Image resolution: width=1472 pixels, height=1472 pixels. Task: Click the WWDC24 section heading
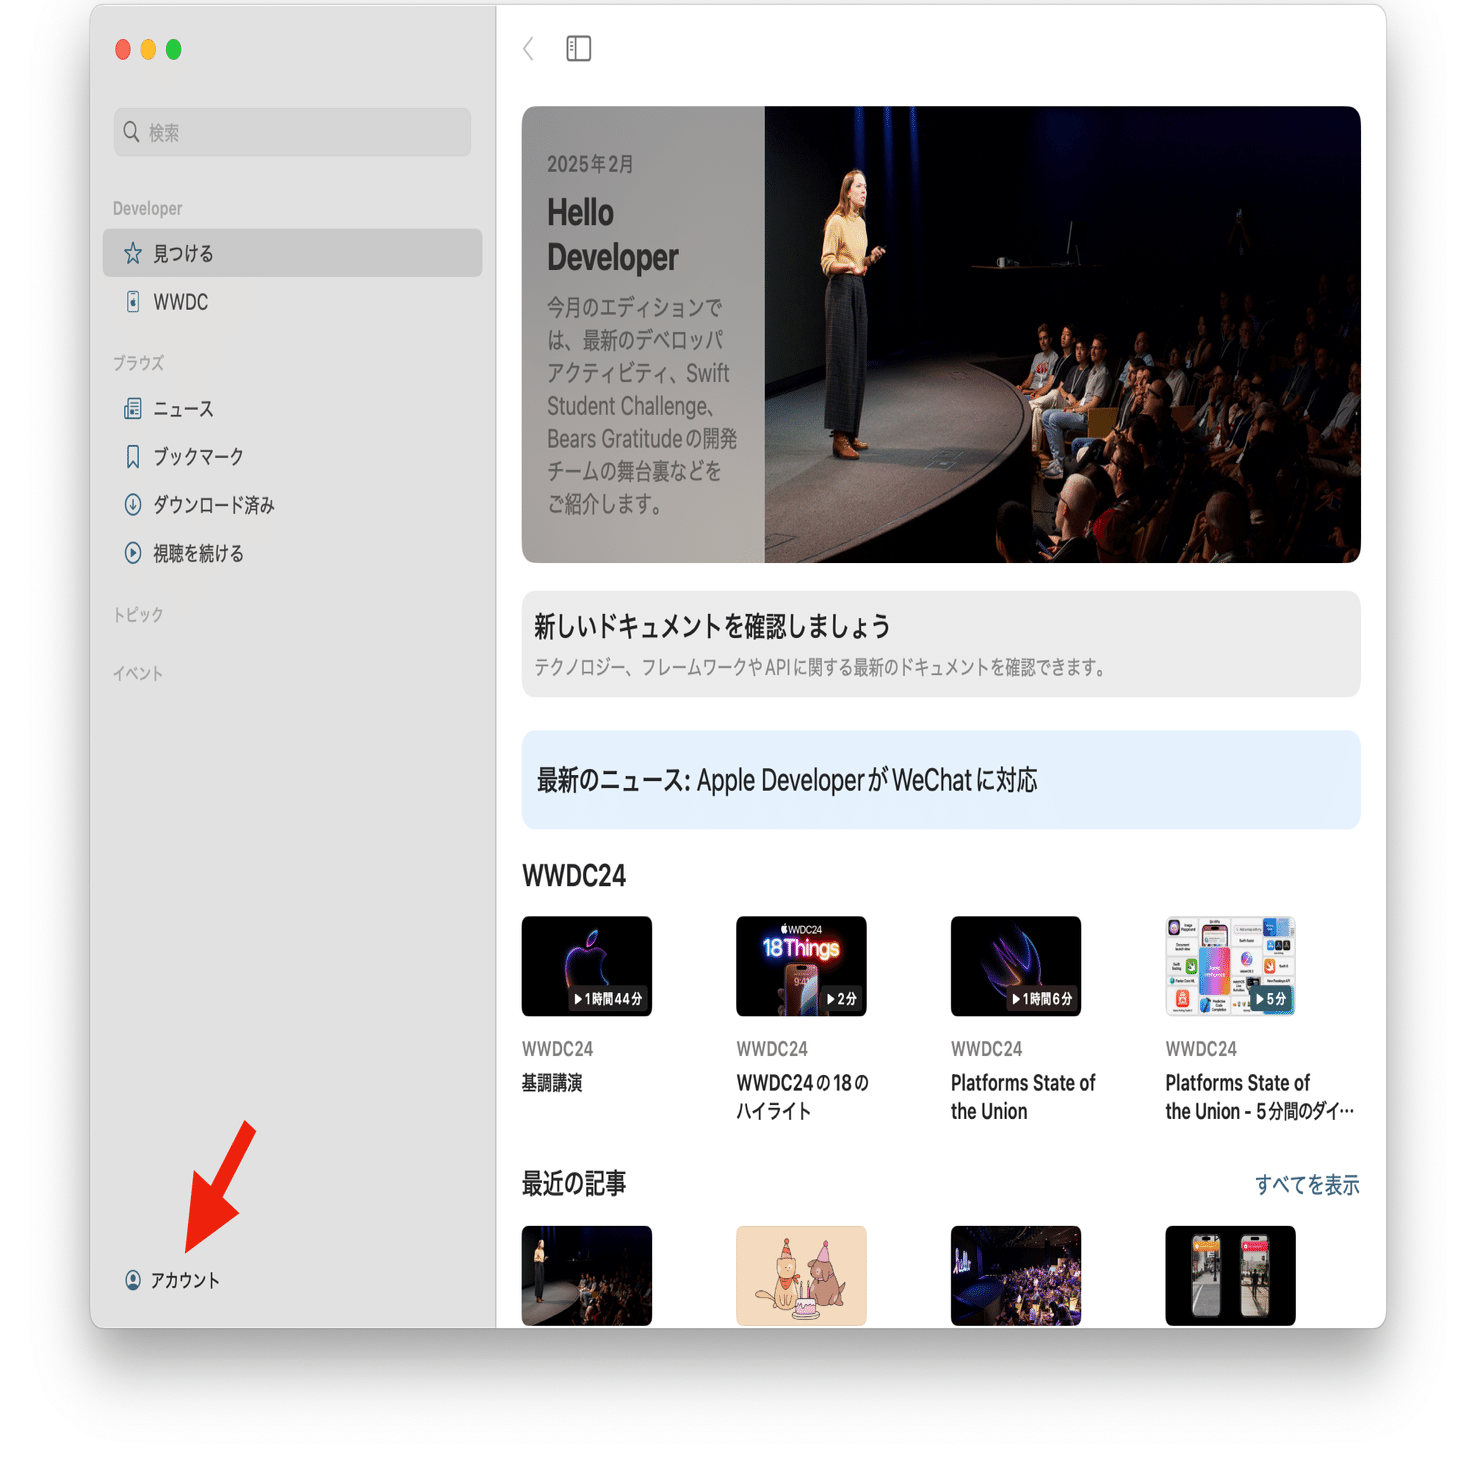click(574, 876)
